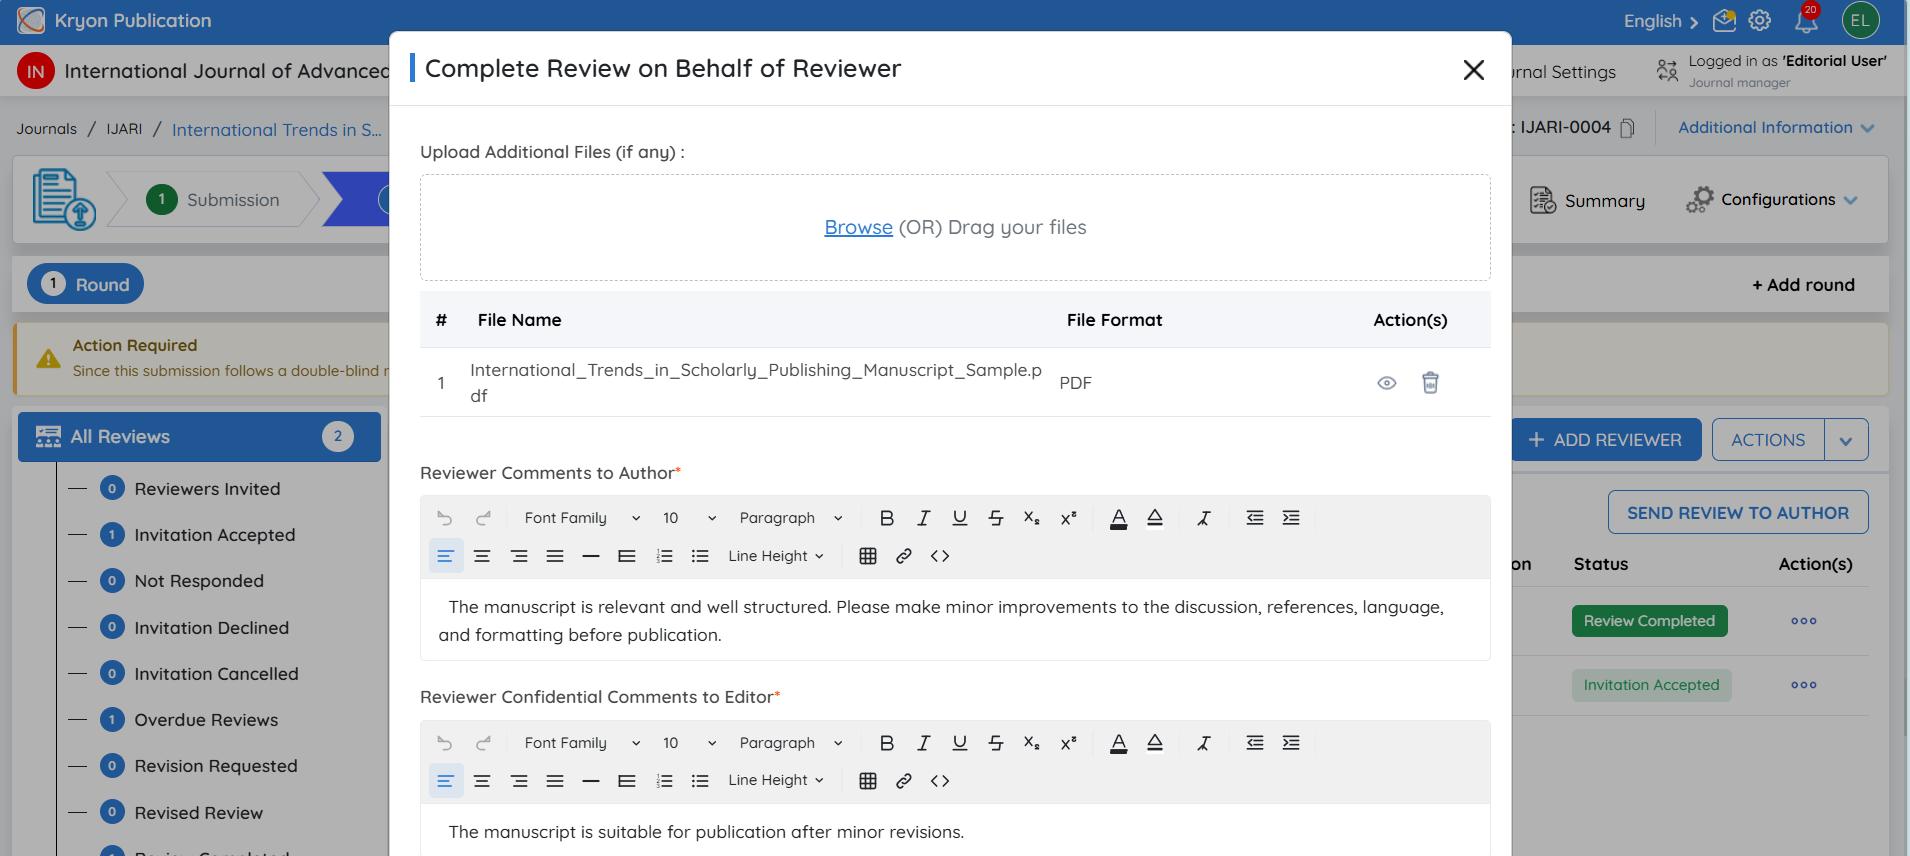Click numbered list in Comments to Author toolbar
The height and width of the screenshot is (856, 1910).
pos(664,556)
